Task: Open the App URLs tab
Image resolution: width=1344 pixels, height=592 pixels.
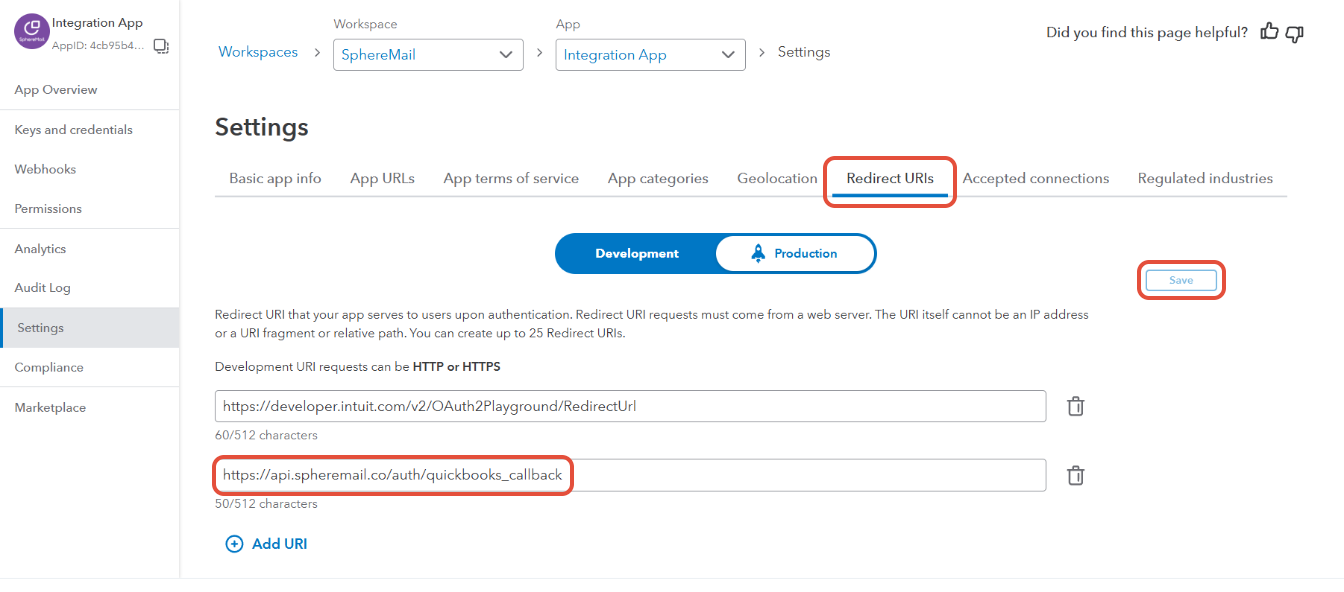Action: point(382,178)
